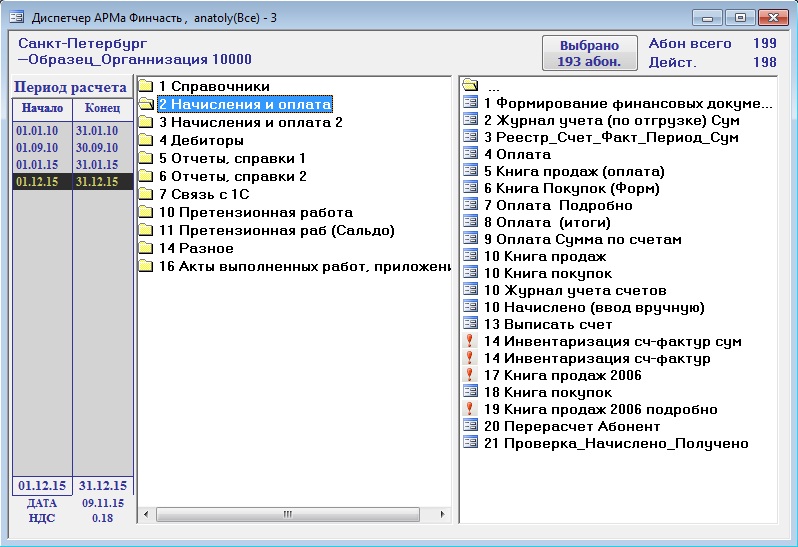Click the icon beside 13 Выписать счет
Image resolution: width=798 pixels, height=547 pixels.
tap(470, 324)
